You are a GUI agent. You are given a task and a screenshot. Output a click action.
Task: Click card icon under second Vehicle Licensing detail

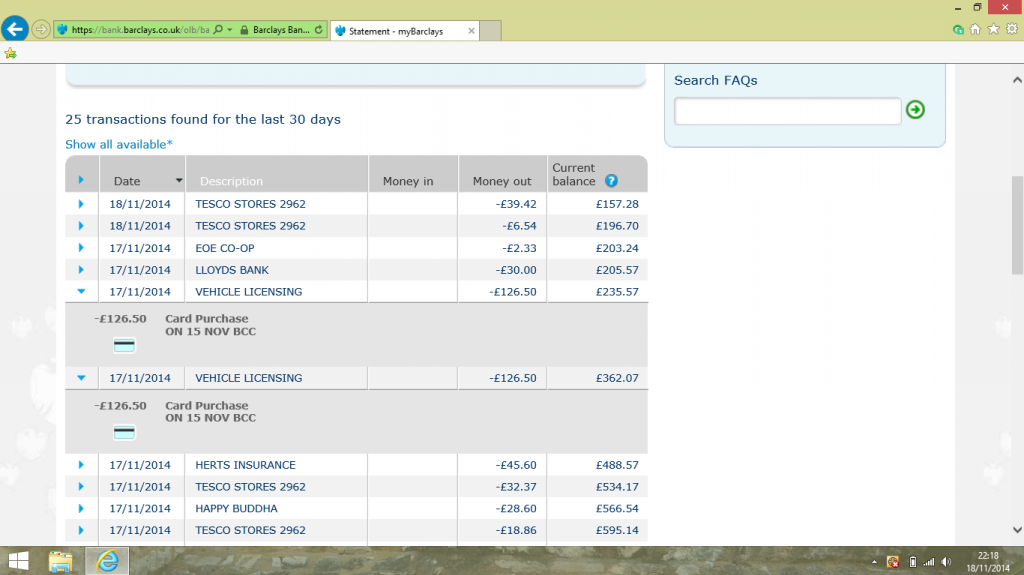(x=124, y=433)
